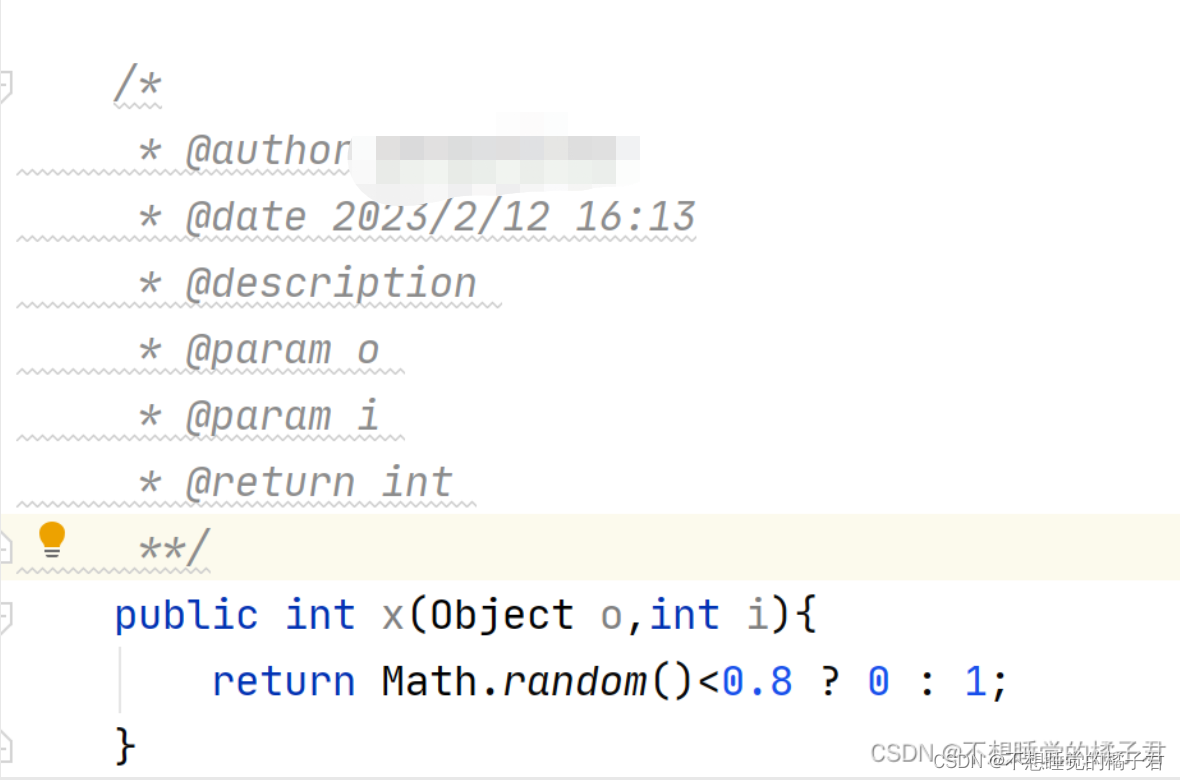Click the random method call
The width and height of the screenshot is (1180, 780).
coord(574,682)
